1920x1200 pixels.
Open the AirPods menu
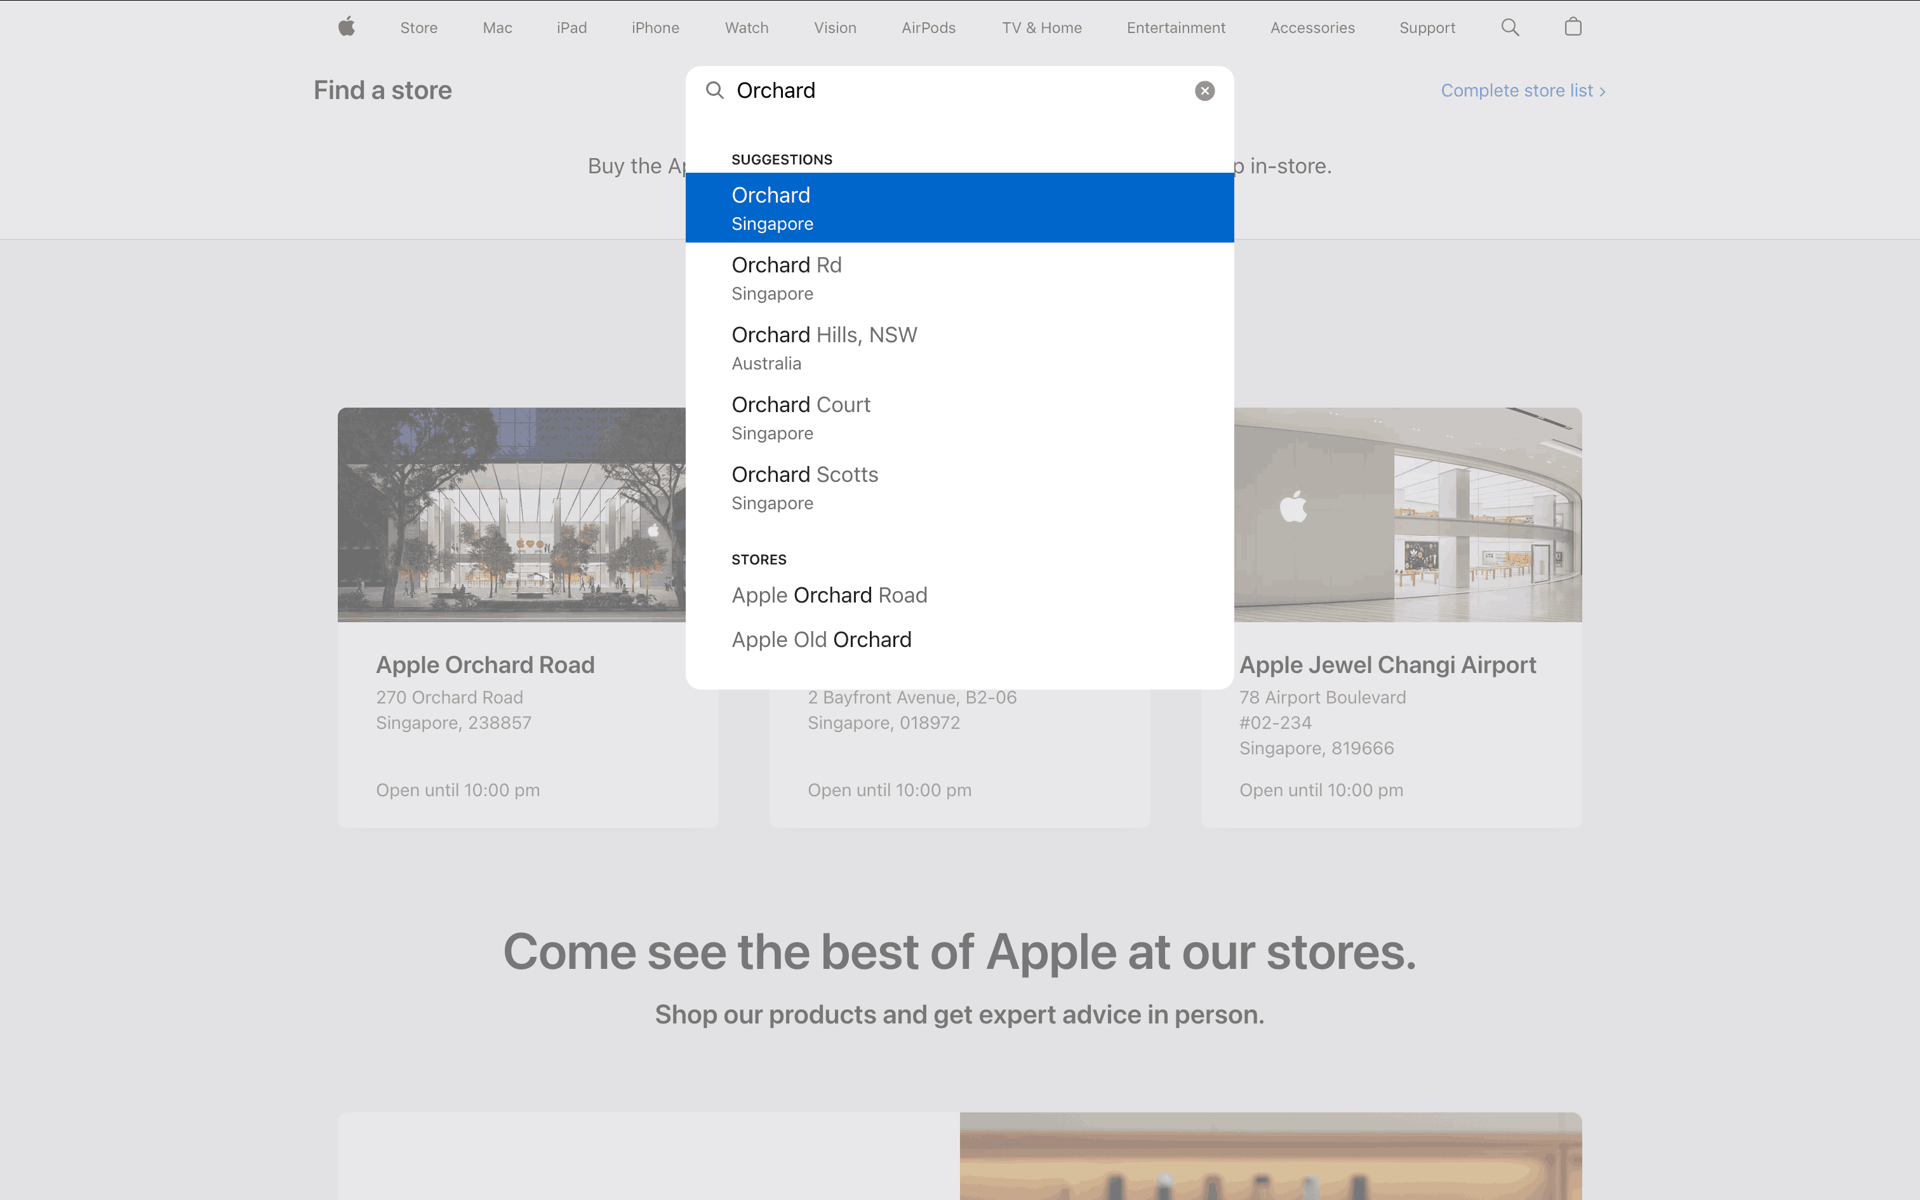(928, 28)
